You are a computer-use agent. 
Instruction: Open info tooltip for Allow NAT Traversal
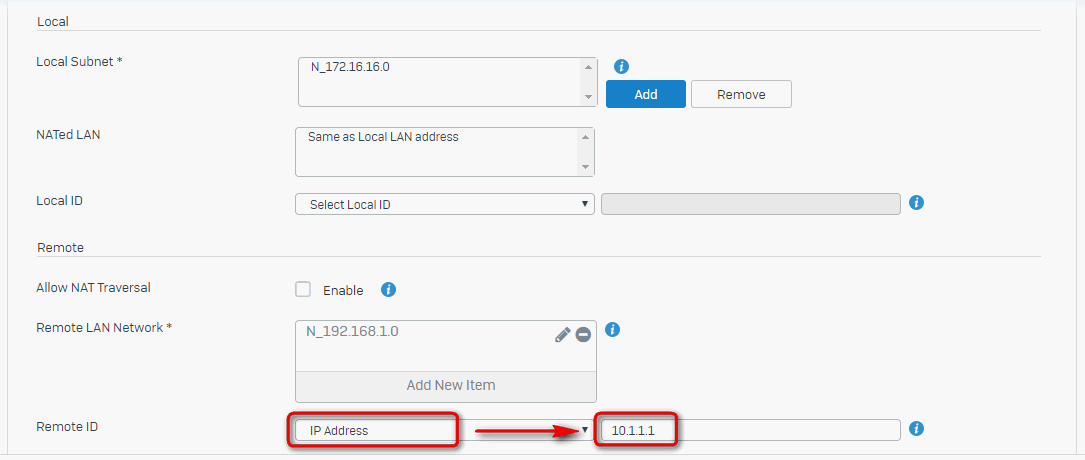point(388,289)
